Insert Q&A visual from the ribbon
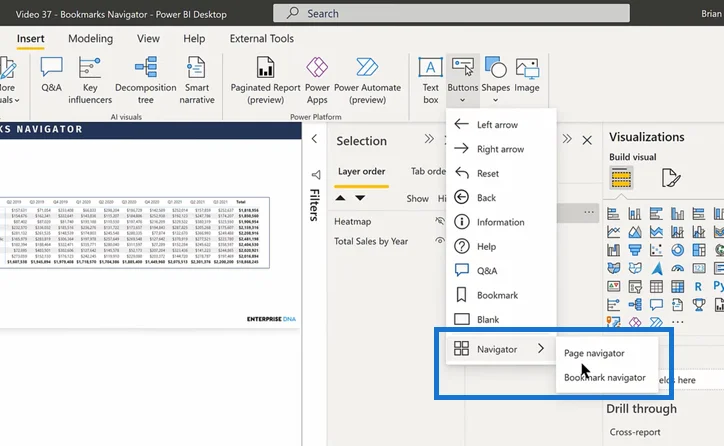Image resolution: width=724 pixels, height=446 pixels. (x=51, y=74)
